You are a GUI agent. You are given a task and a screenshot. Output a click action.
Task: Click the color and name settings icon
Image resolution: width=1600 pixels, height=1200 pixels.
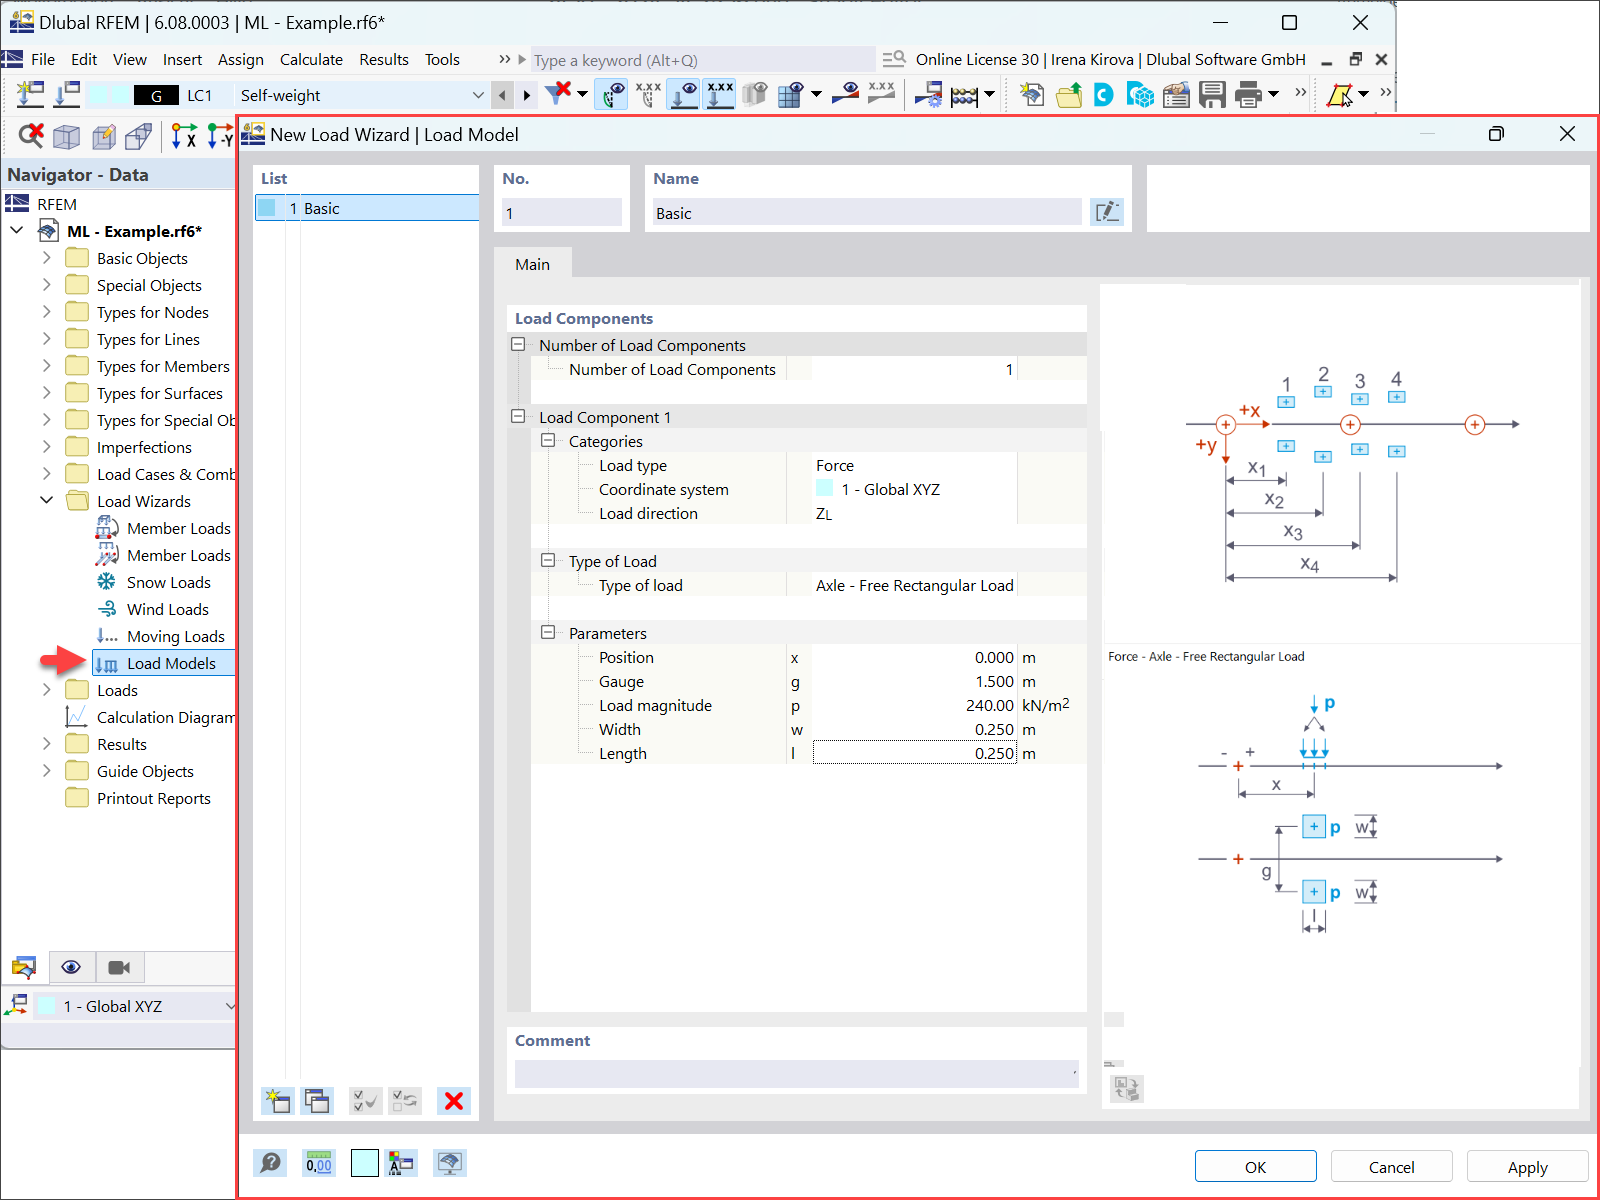click(x=401, y=1163)
